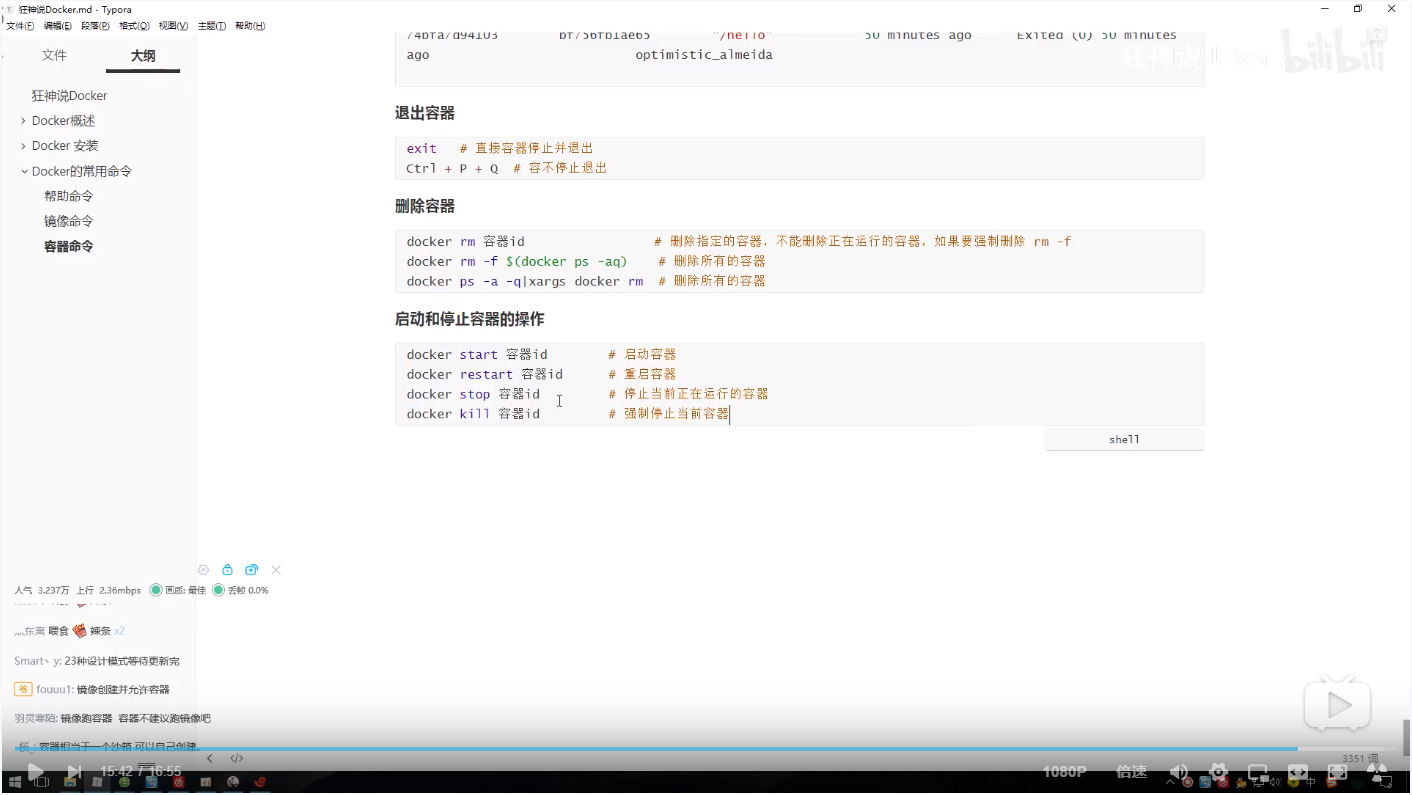Click the 3351 词 word count
This screenshot has width=1412, height=795.
click(x=1360, y=759)
